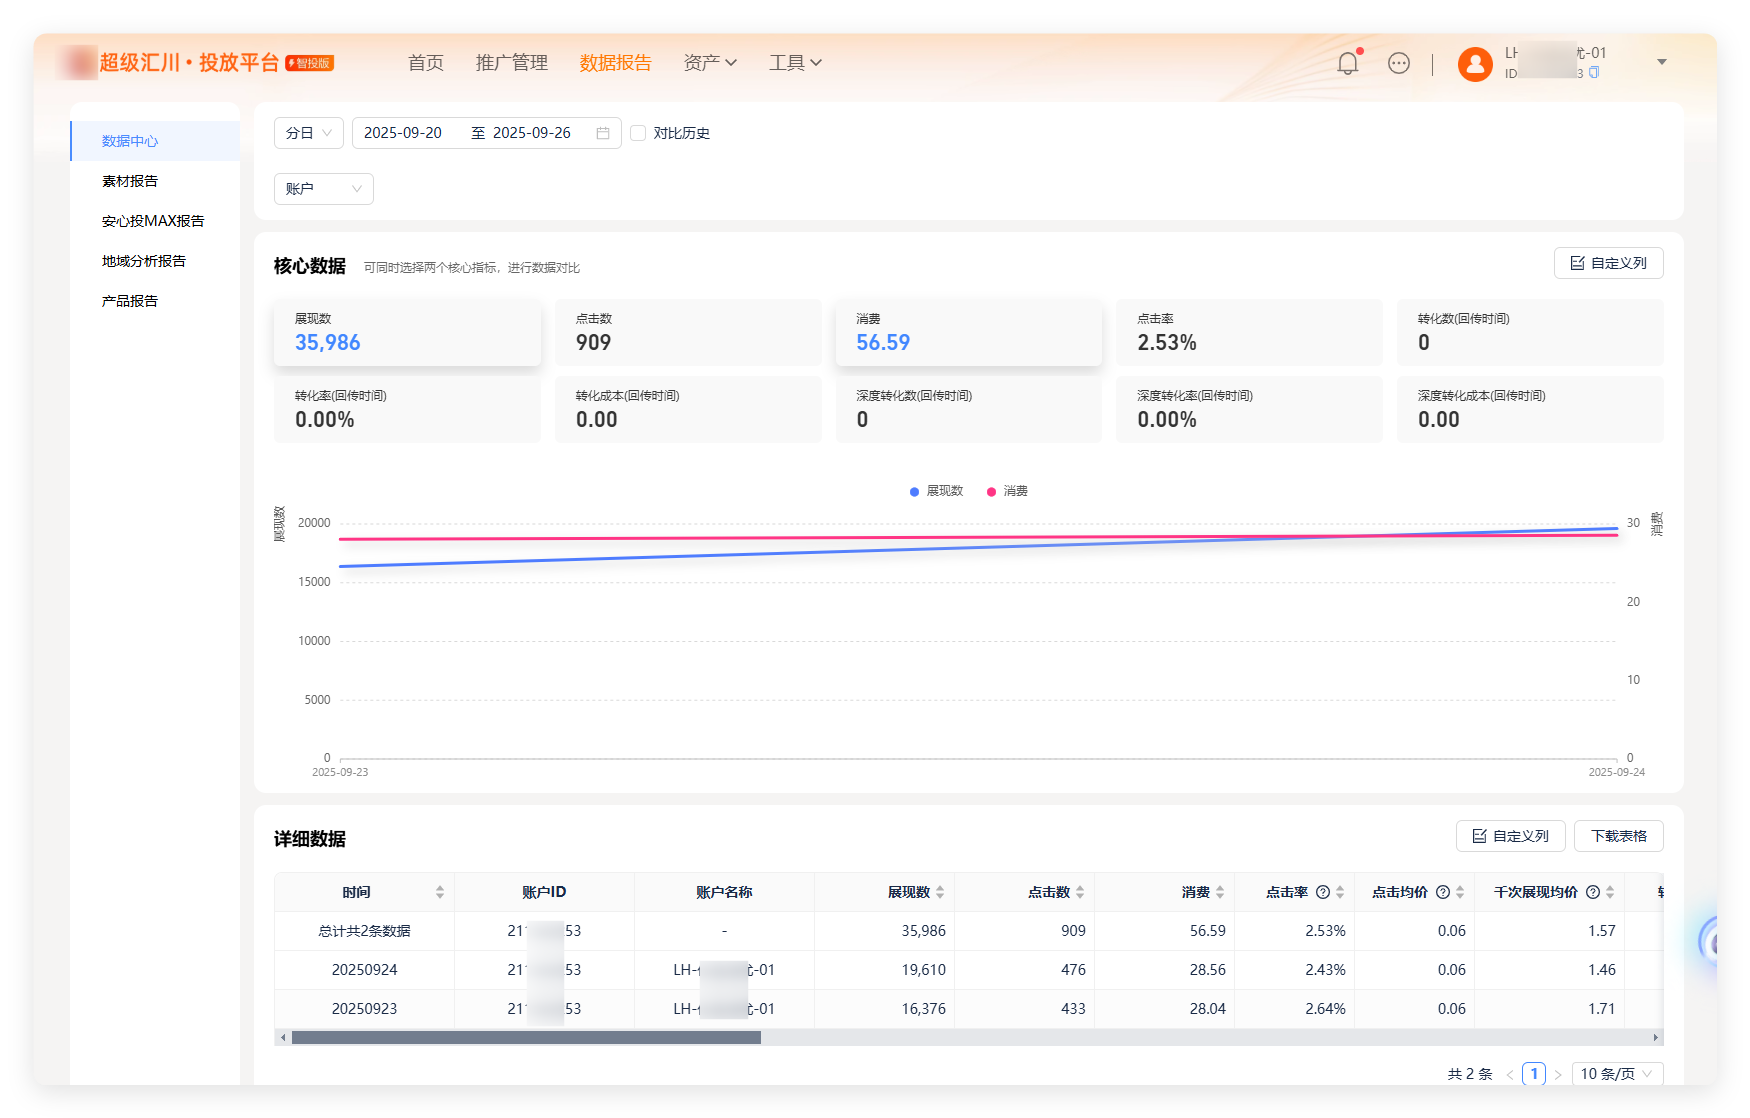Open the 账户 dimension dropdown
1750x1118 pixels.
pyautogui.click(x=324, y=189)
